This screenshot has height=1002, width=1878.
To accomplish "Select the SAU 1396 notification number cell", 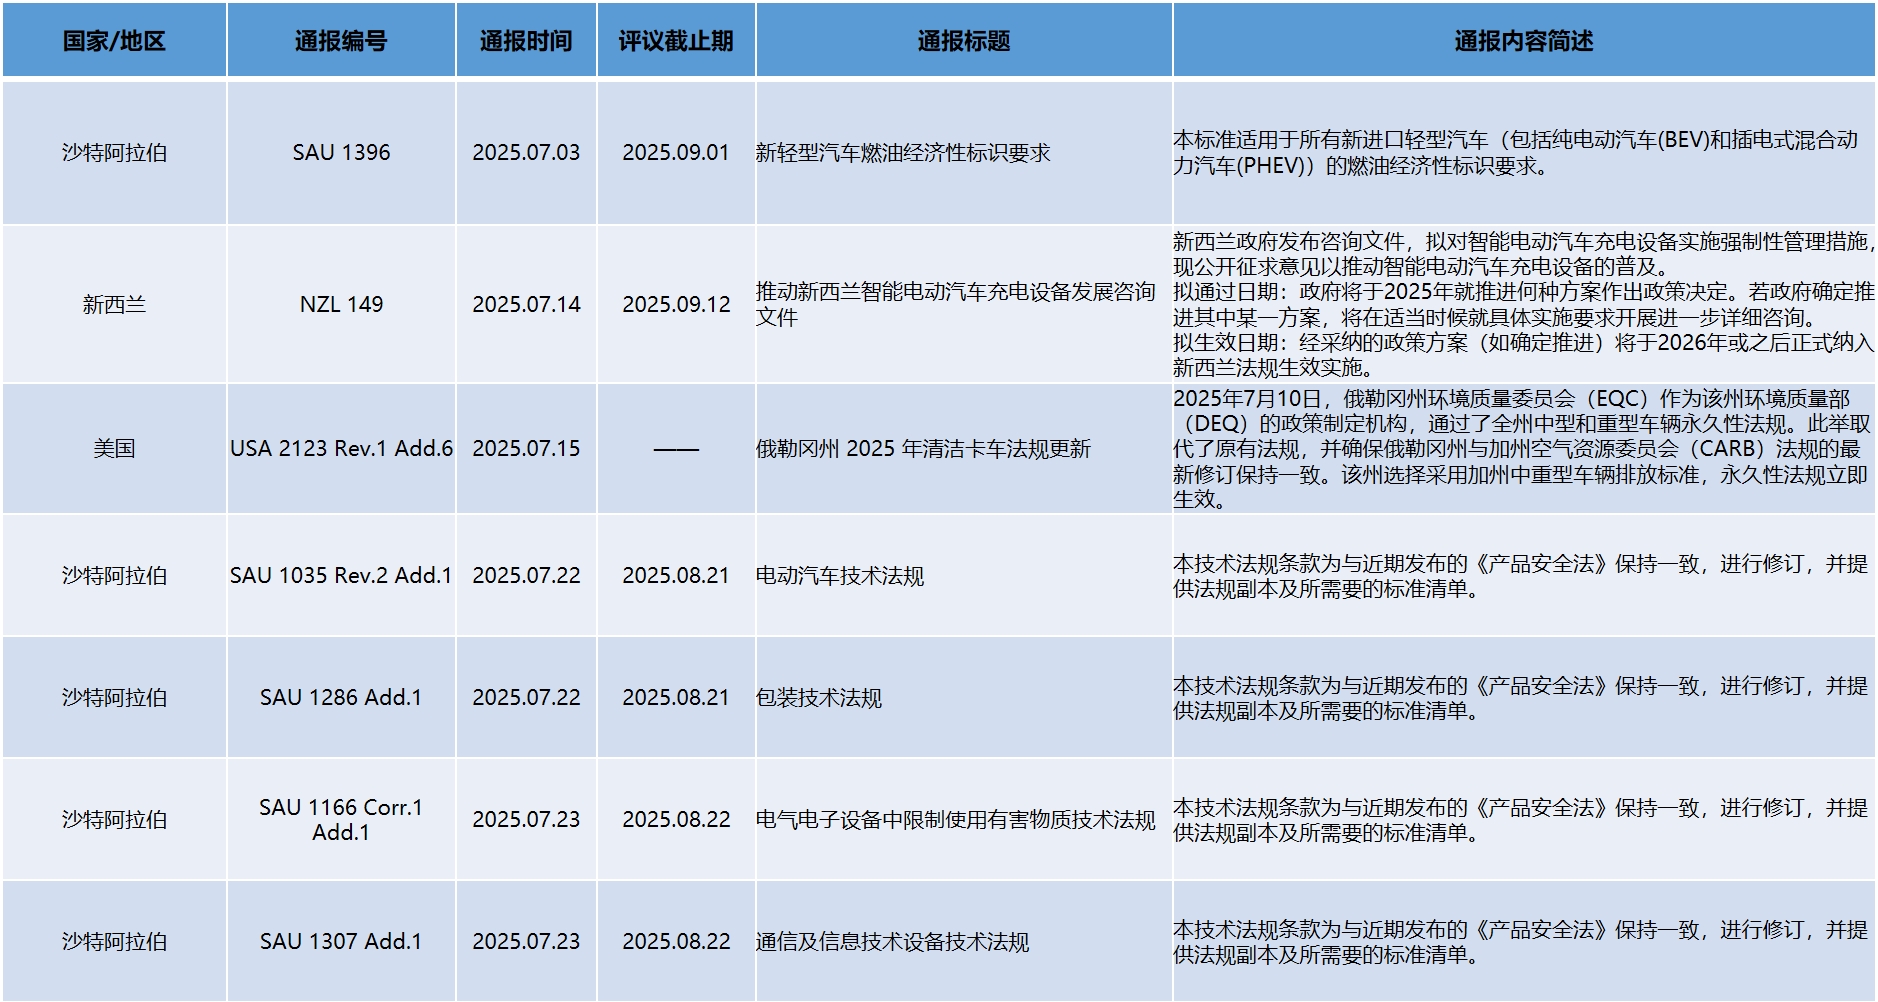I will pyautogui.click(x=341, y=153).
